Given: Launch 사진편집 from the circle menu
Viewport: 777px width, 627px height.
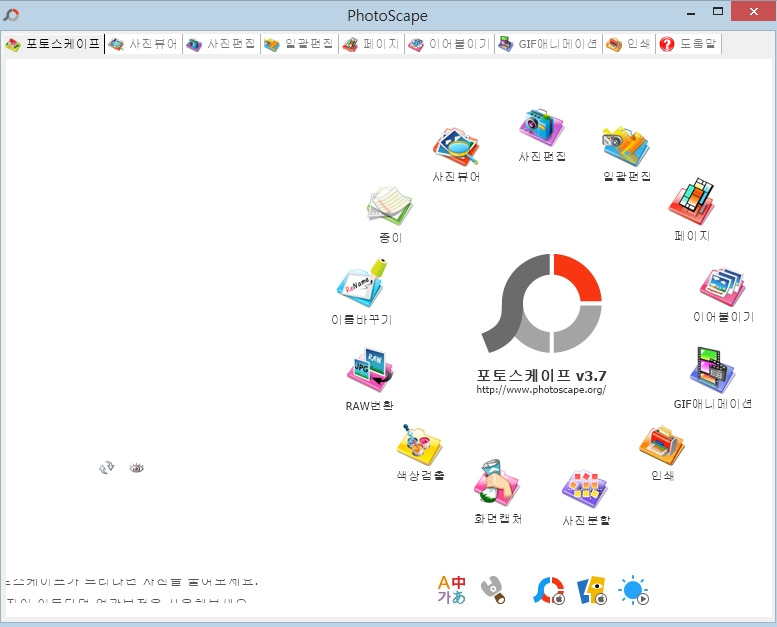Looking at the screenshot, I should pos(541,127).
